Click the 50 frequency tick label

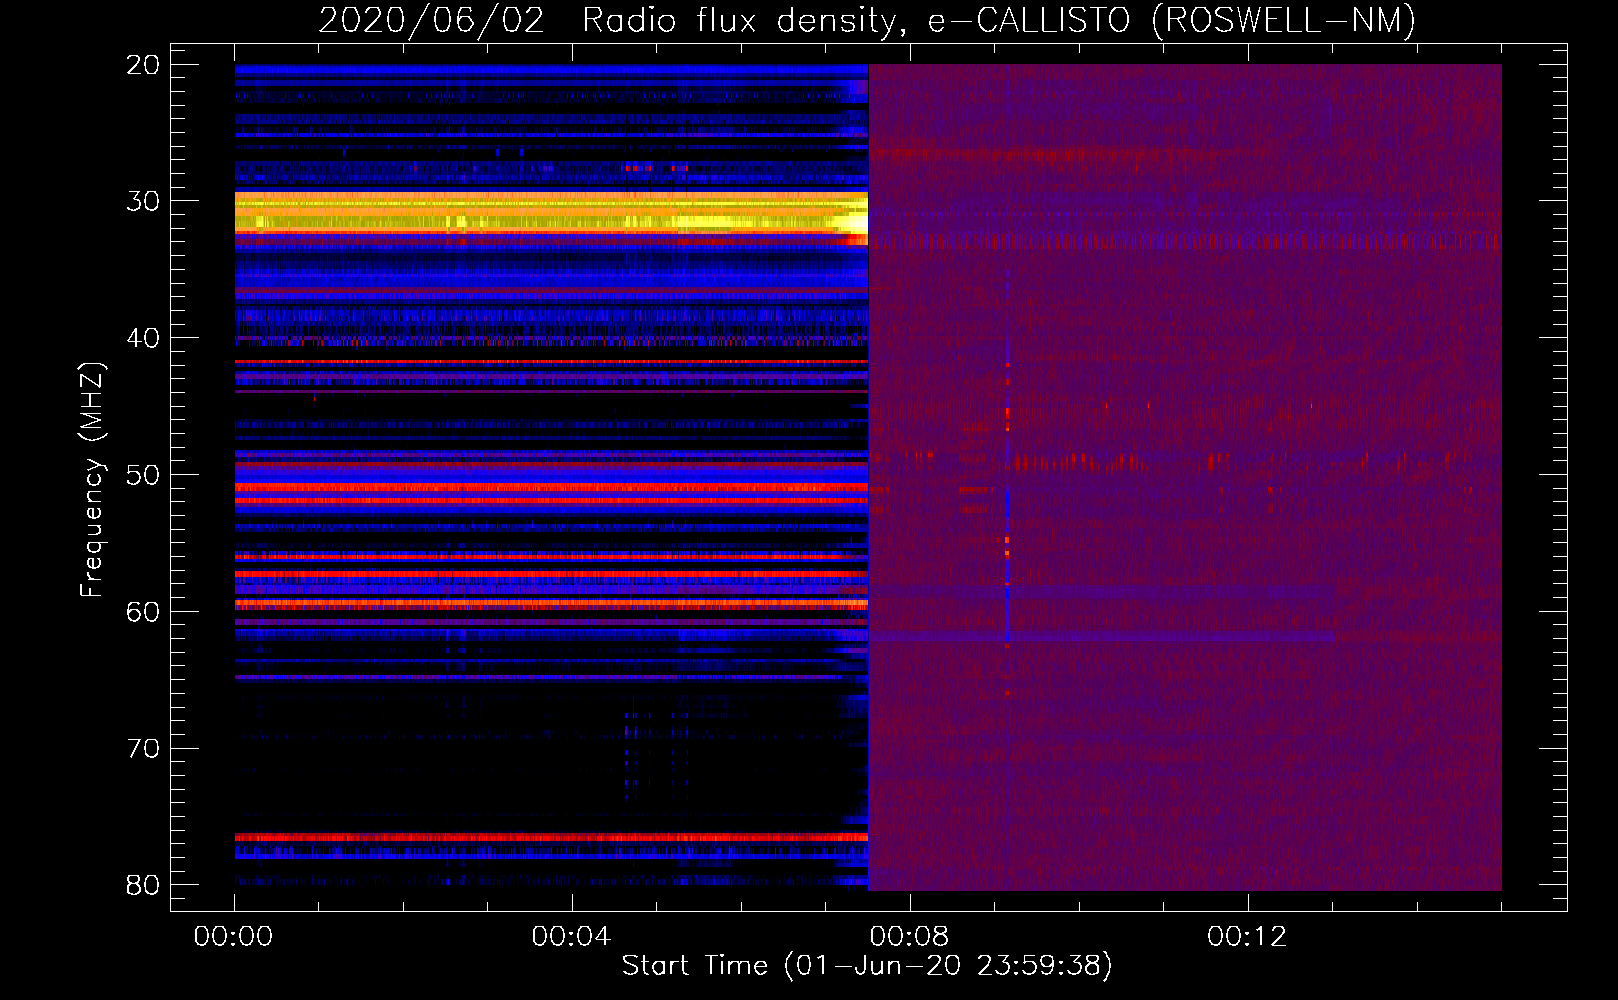click(143, 475)
